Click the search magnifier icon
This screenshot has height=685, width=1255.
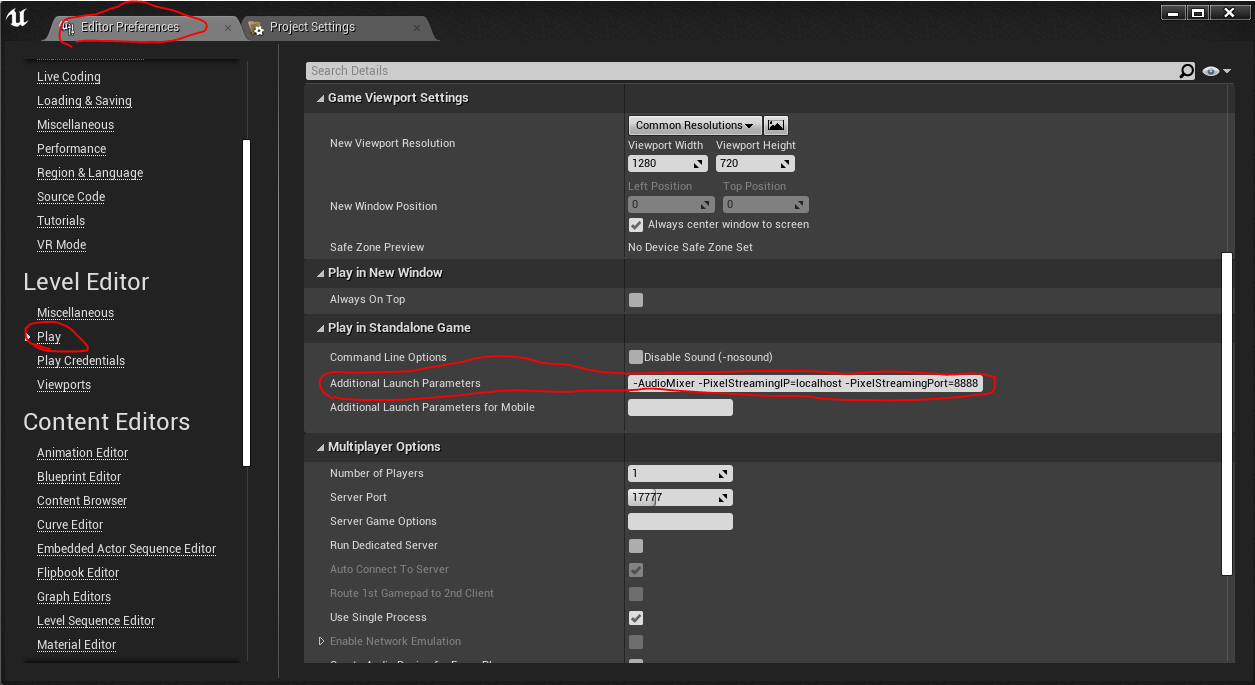1186,71
